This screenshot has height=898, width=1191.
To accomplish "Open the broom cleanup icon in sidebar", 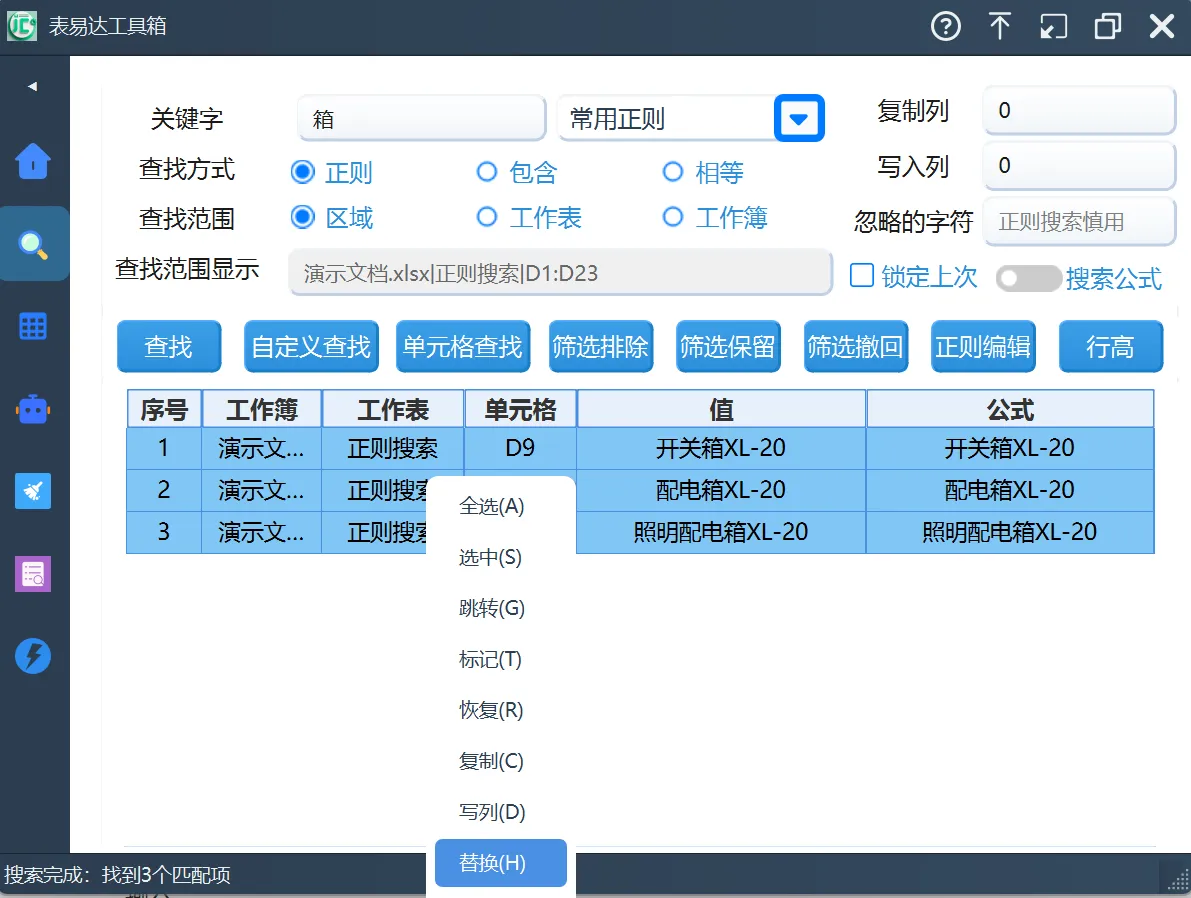I will (x=33, y=492).
